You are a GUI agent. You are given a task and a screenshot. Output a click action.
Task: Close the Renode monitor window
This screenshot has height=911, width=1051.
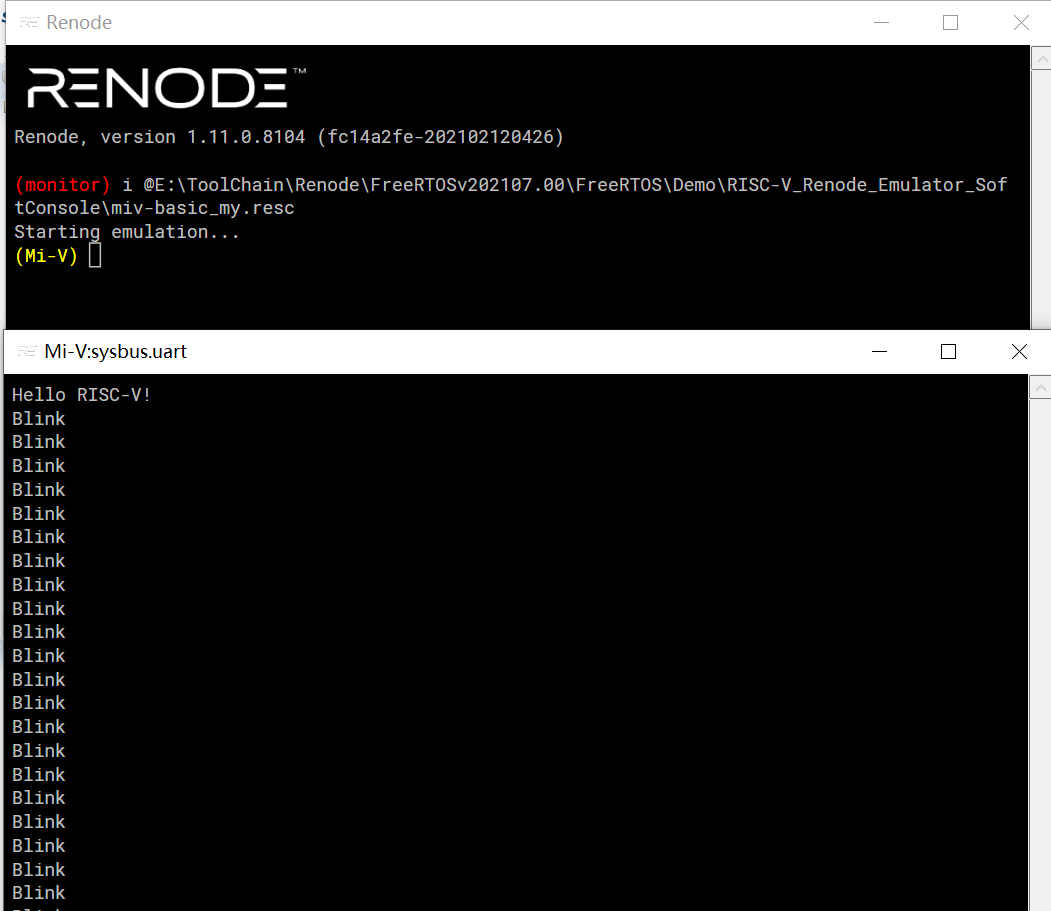(x=1021, y=23)
